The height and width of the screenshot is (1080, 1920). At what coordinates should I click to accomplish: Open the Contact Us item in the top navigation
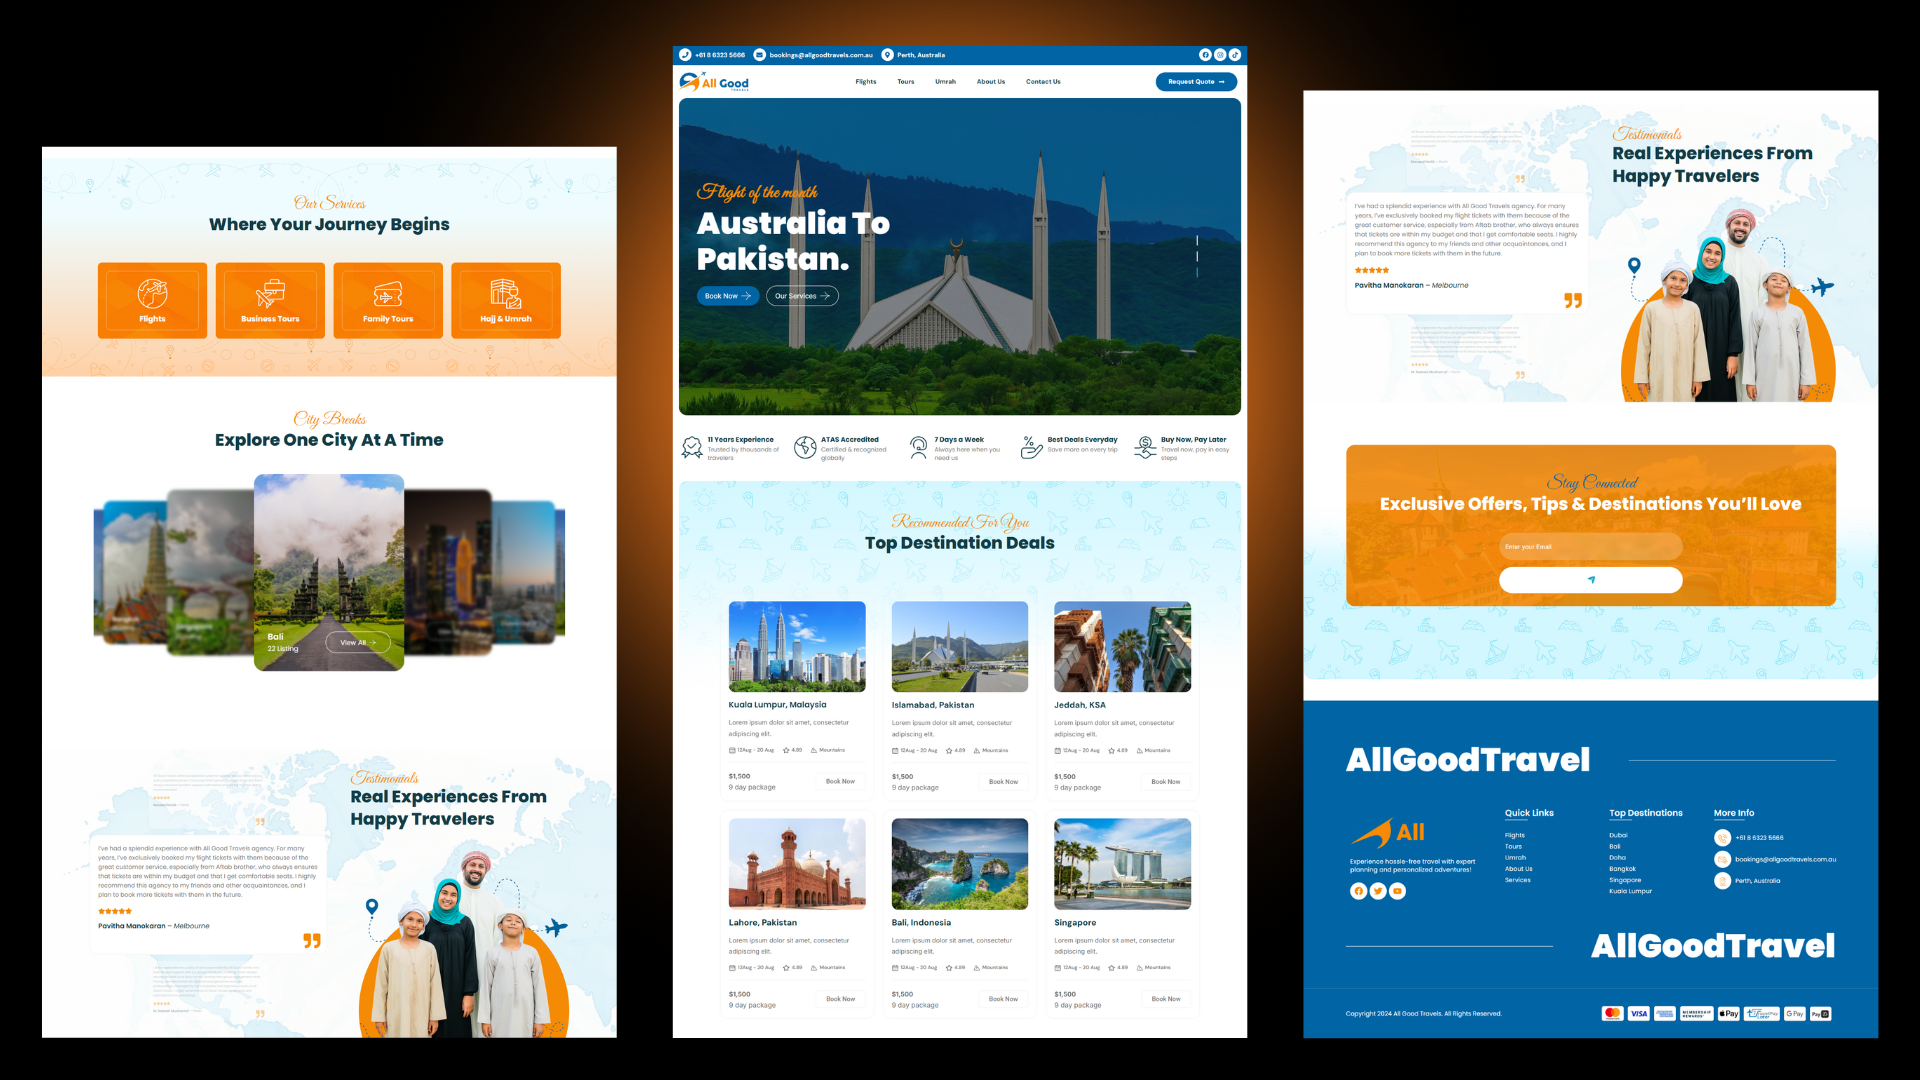[x=1043, y=82]
